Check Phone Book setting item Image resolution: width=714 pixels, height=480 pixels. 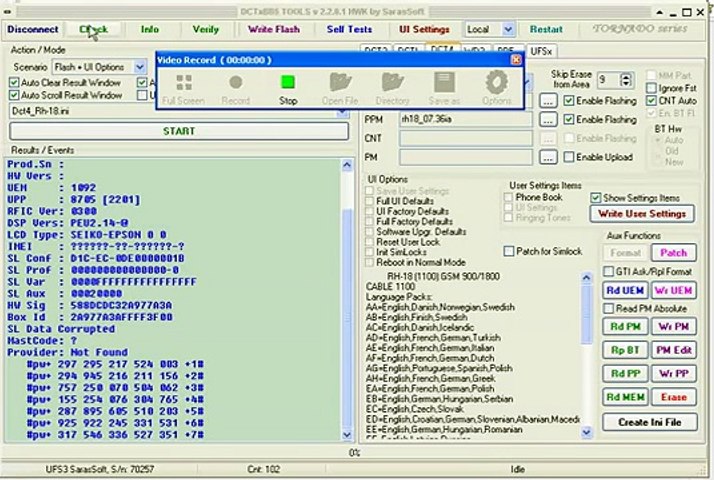click(x=509, y=197)
